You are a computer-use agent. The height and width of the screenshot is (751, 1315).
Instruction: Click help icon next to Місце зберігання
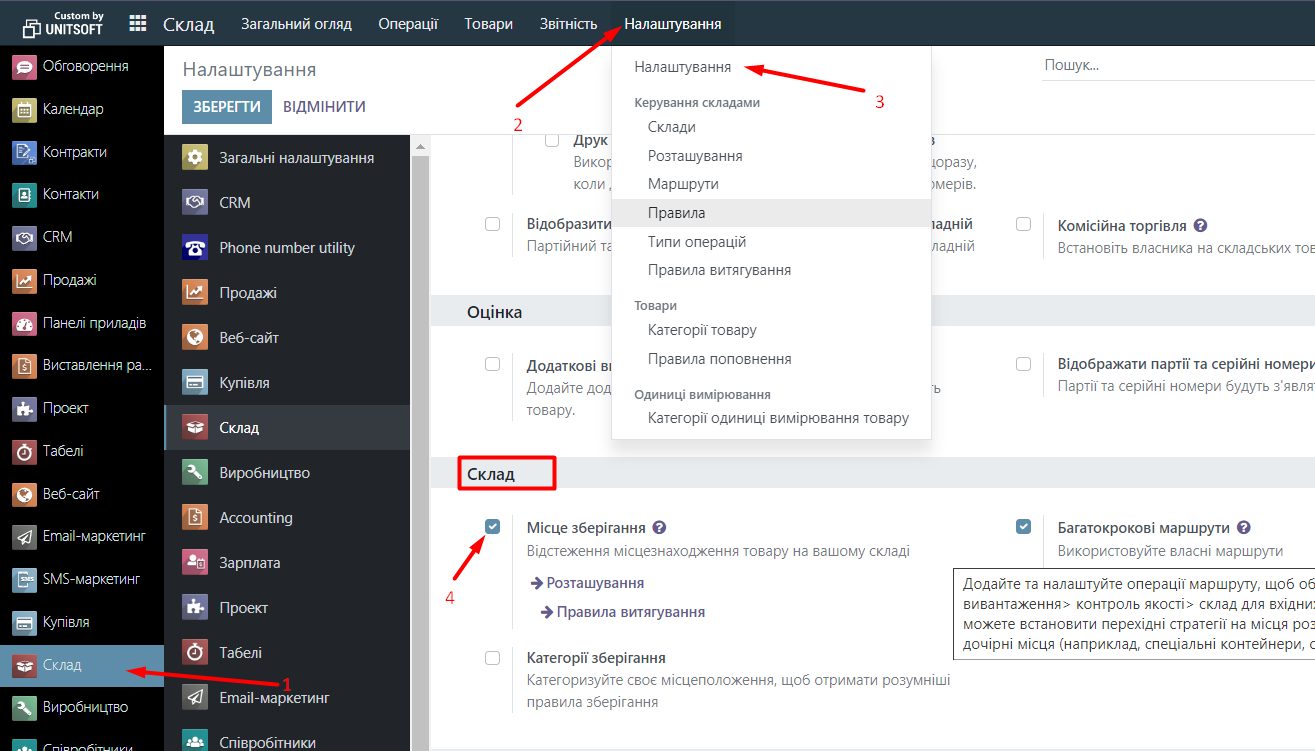659,528
